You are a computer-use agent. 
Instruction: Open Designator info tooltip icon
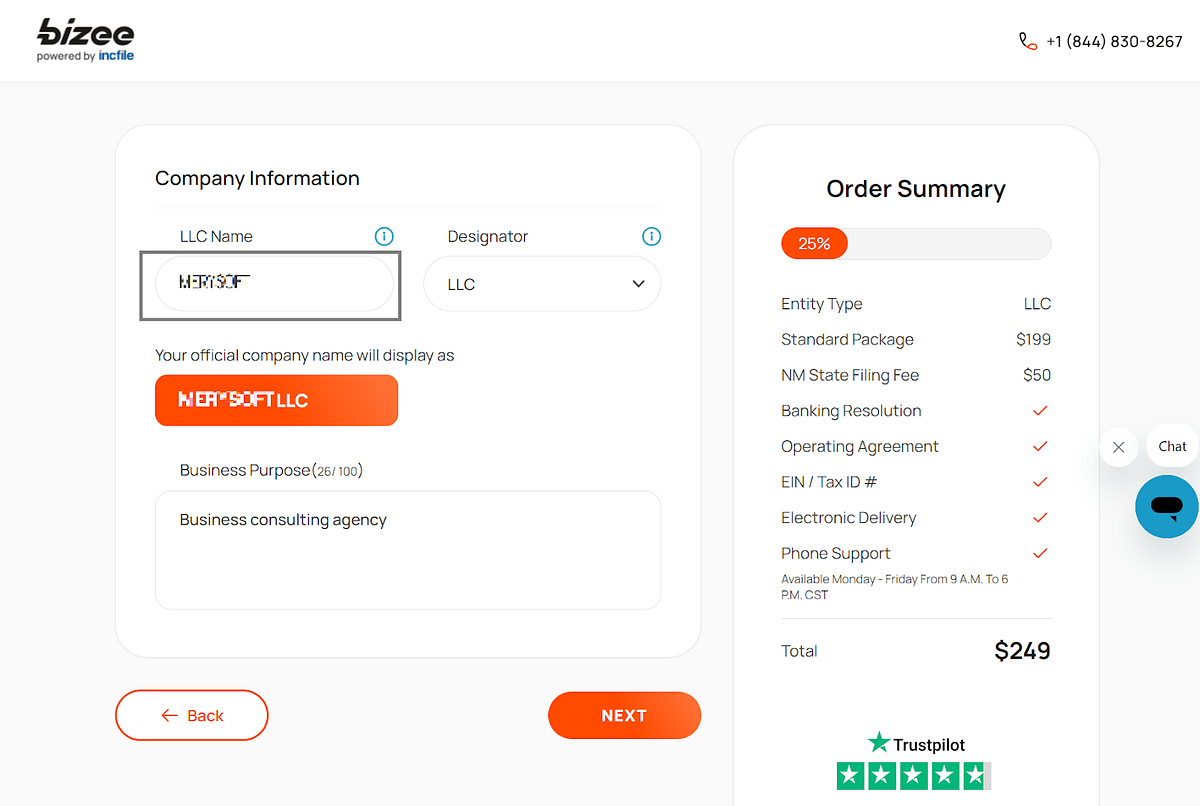coord(651,236)
